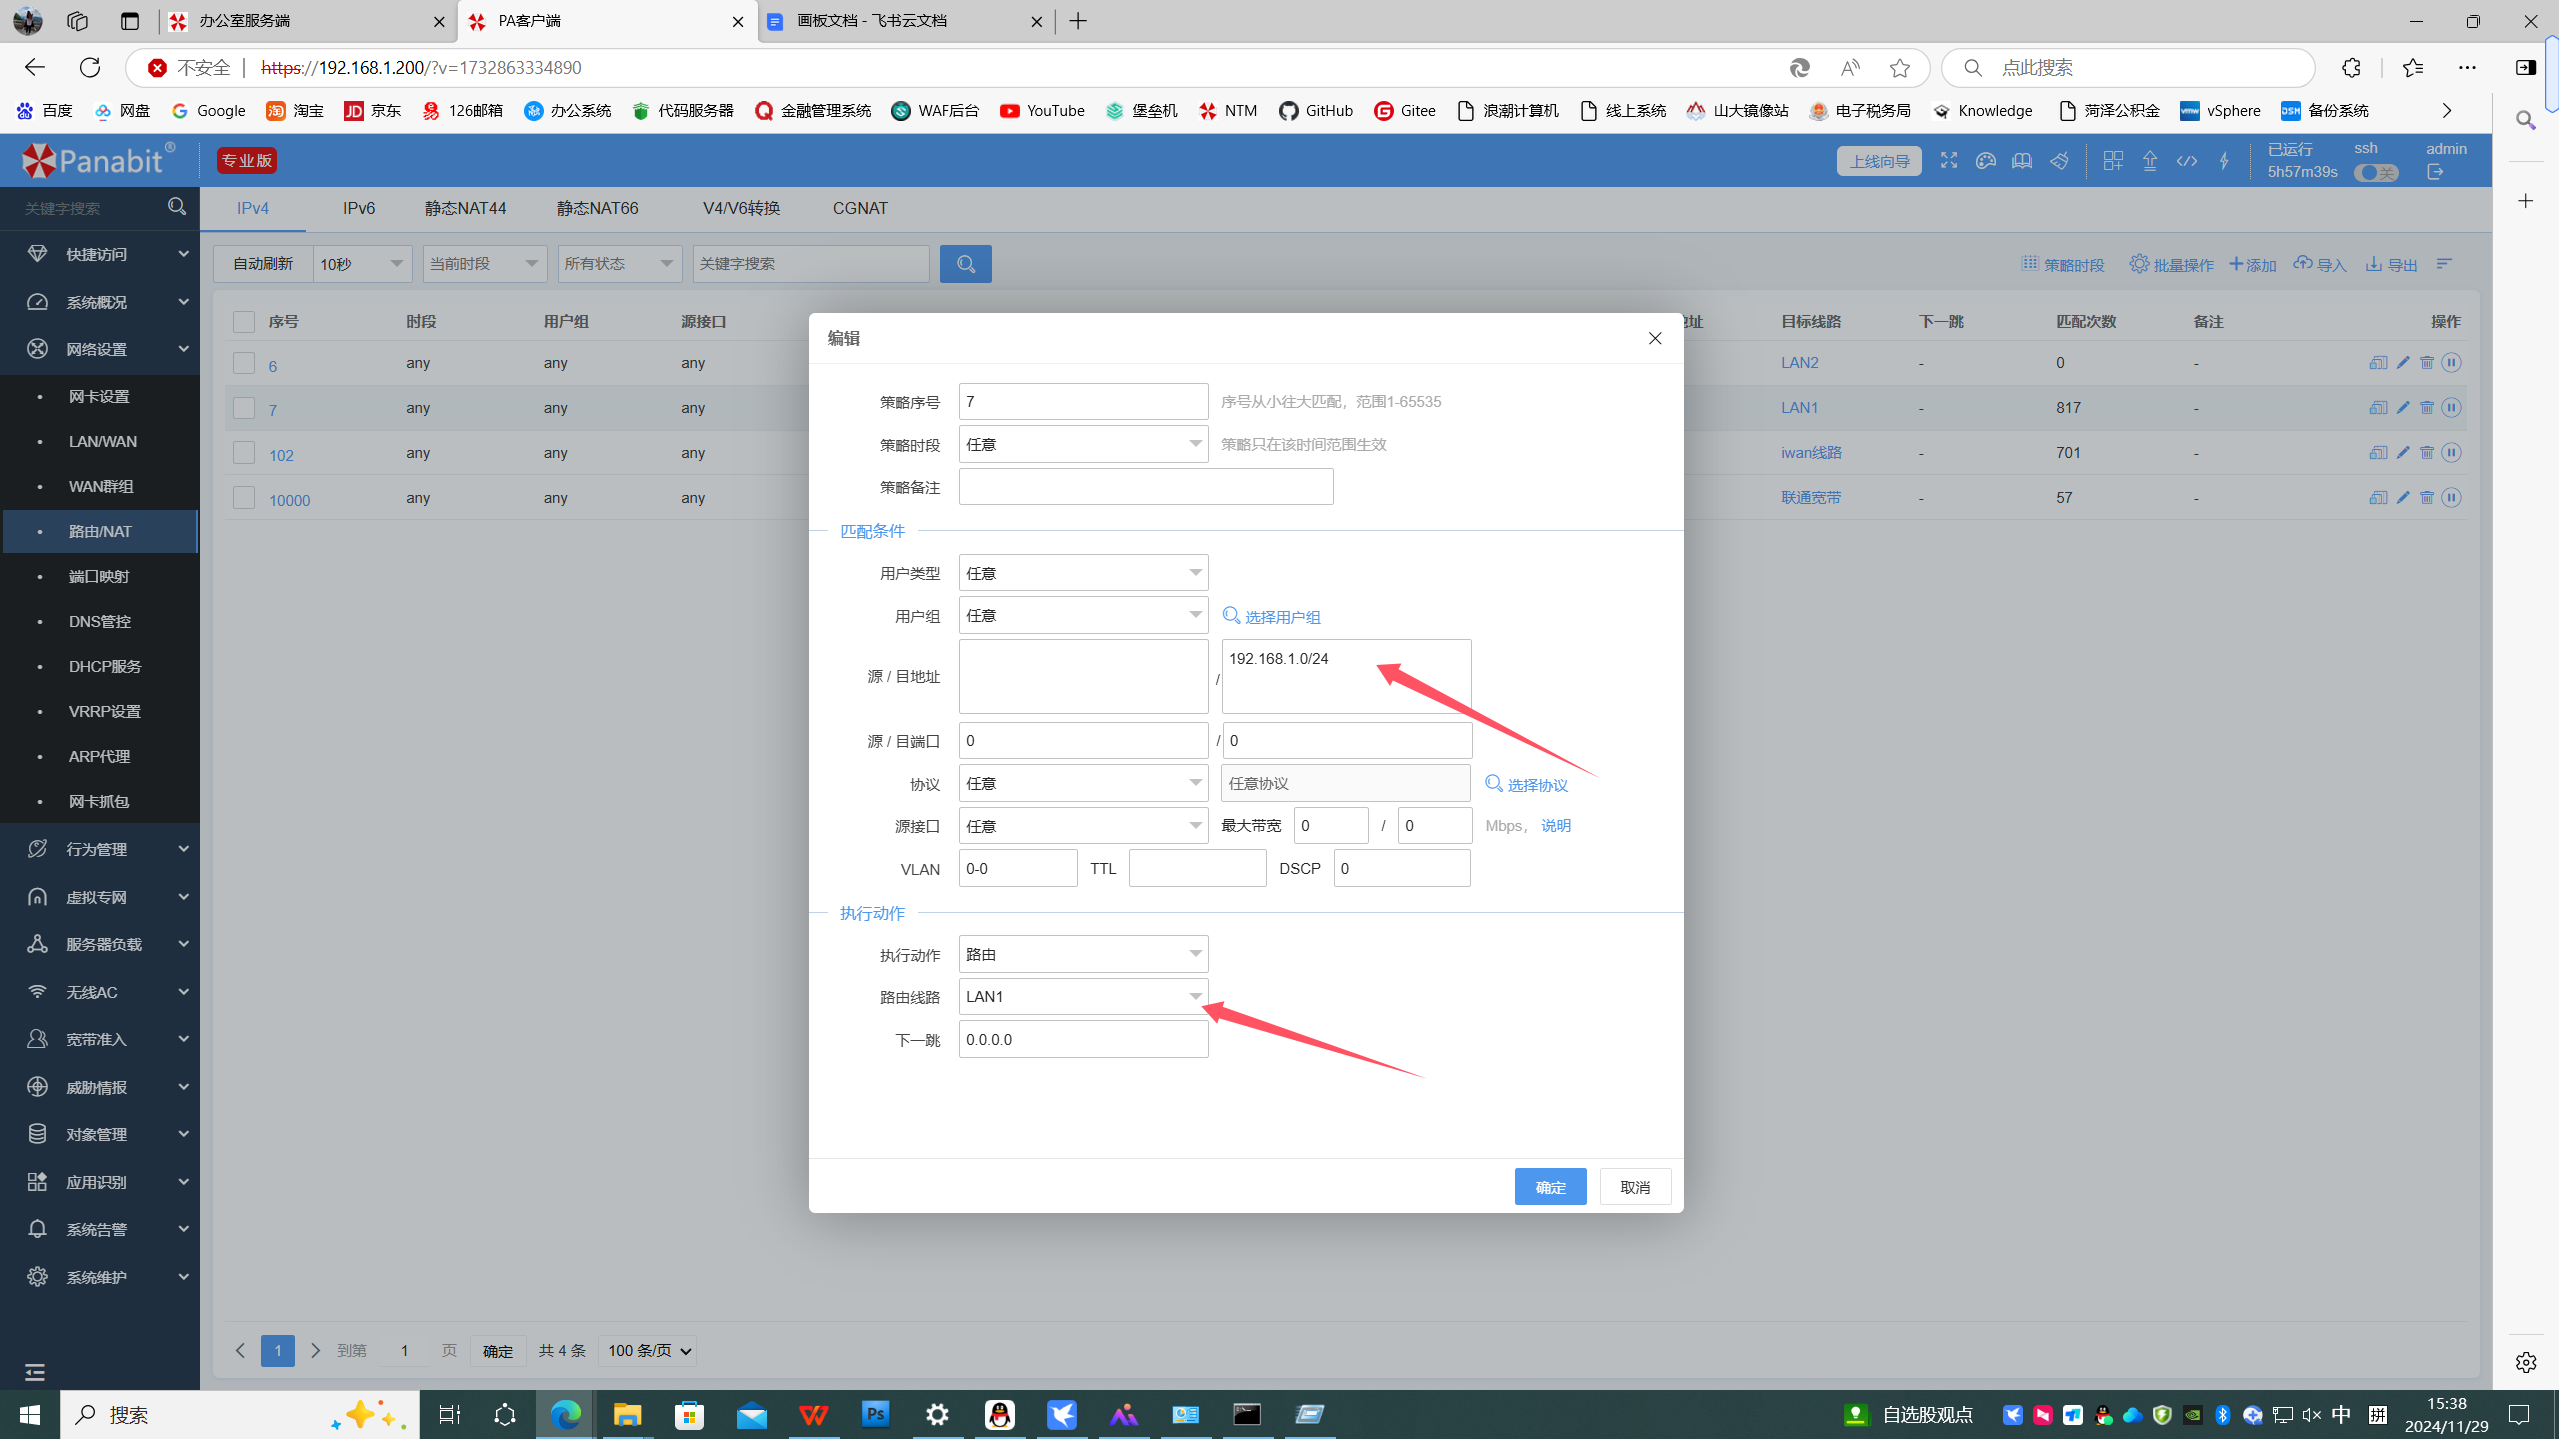Click the 确定 button in edit dialog
Screen dimensions: 2559x1439
point(1550,1187)
